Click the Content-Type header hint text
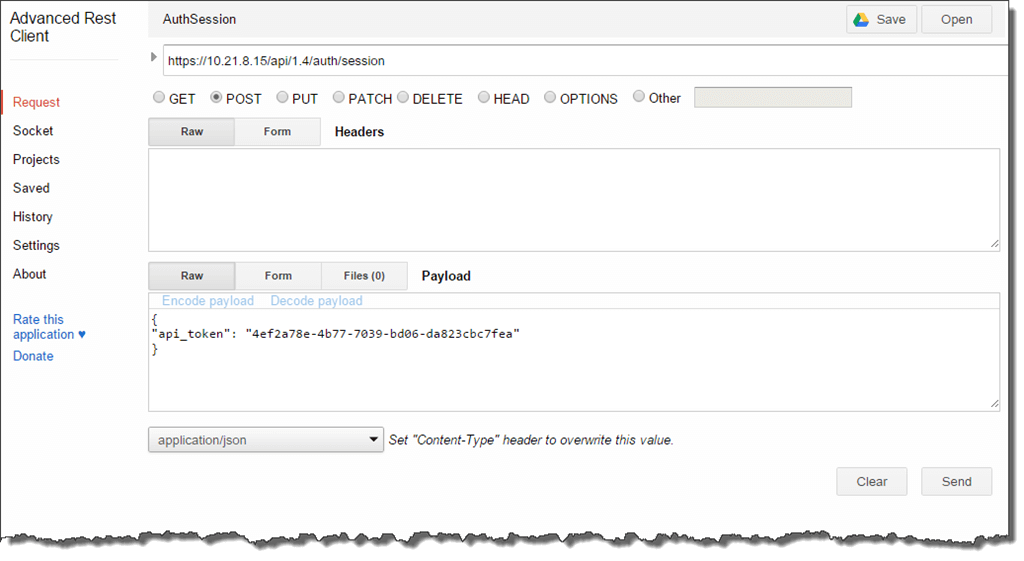The height and width of the screenshot is (561, 1024). pyautogui.click(x=531, y=440)
